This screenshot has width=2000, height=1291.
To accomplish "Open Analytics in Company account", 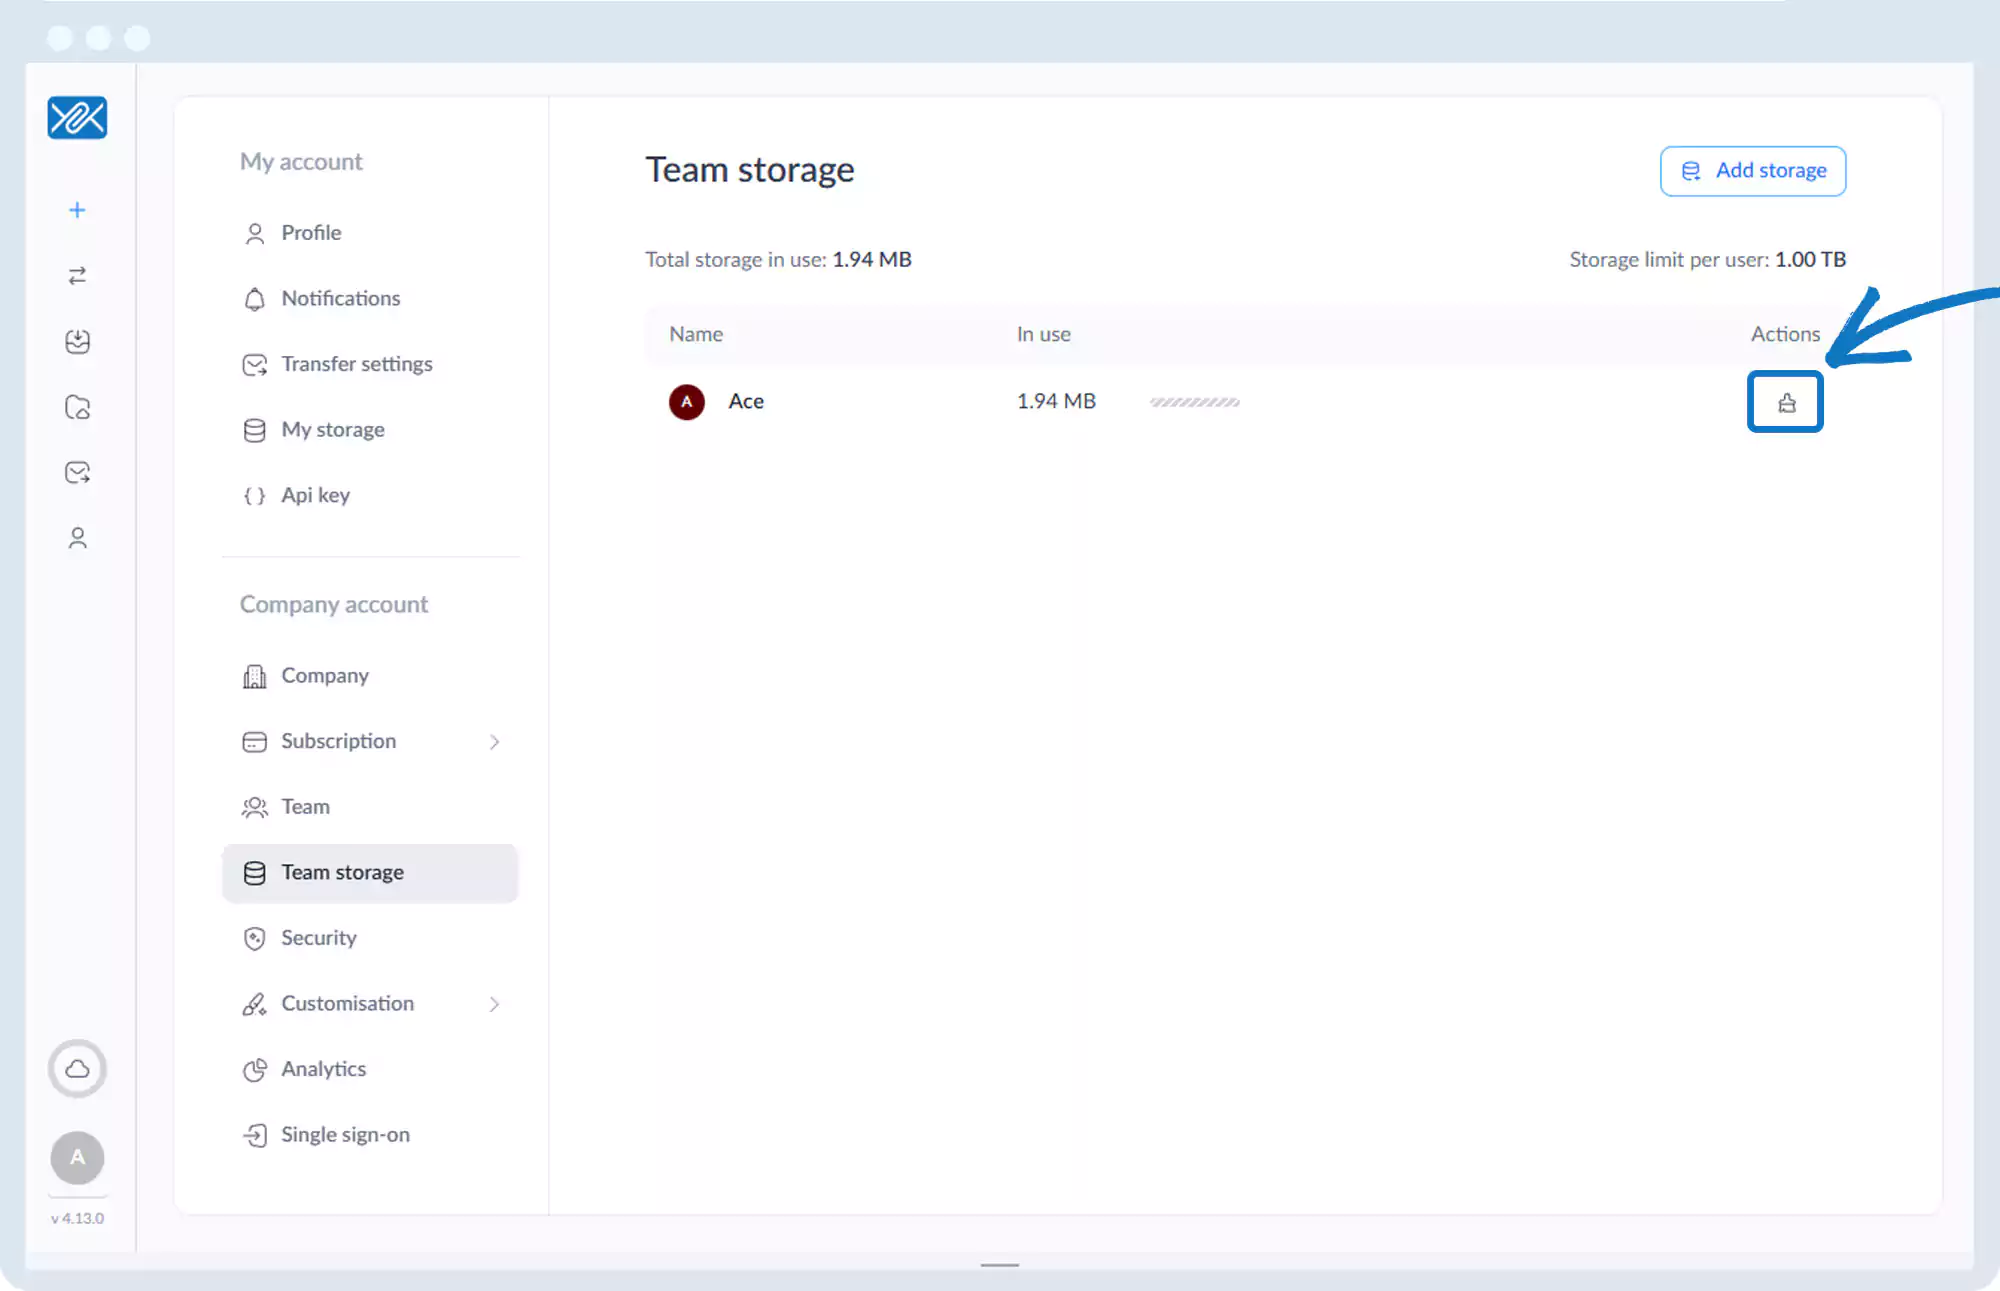I will point(323,1069).
